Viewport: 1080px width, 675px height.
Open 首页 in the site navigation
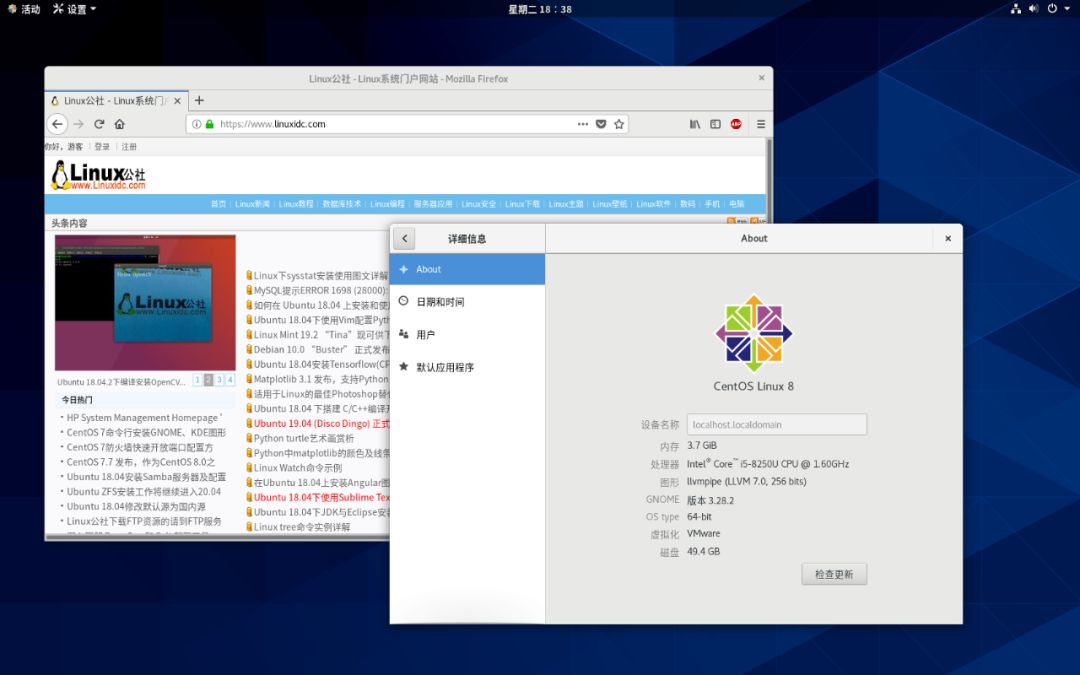pos(218,204)
